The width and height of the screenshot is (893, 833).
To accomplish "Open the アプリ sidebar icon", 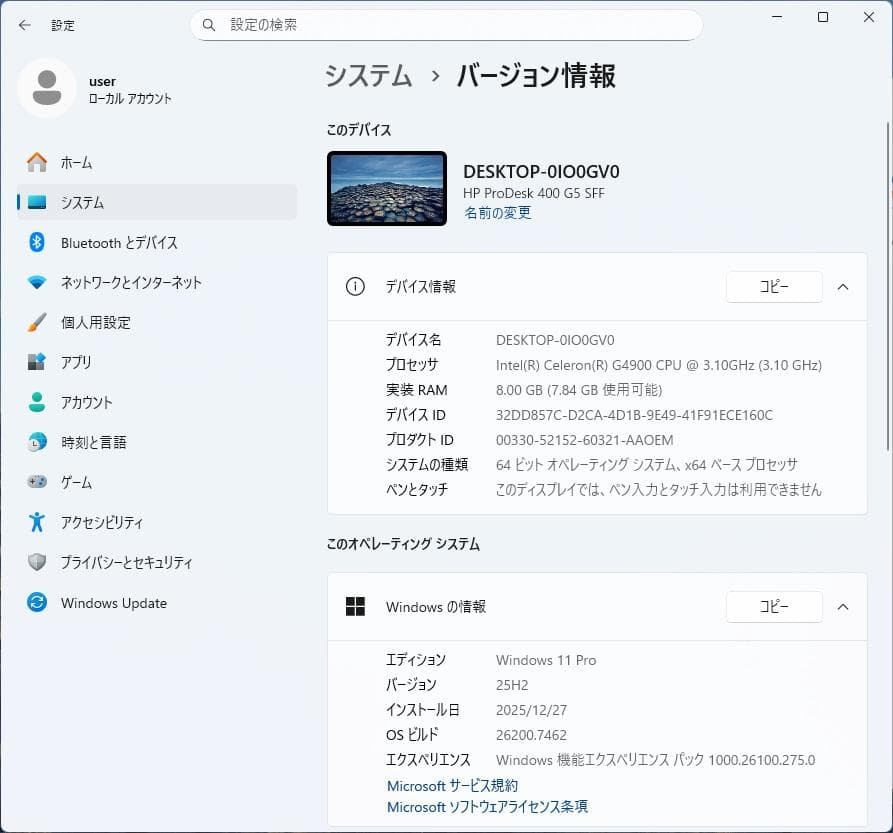I will pyautogui.click(x=39, y=362).
